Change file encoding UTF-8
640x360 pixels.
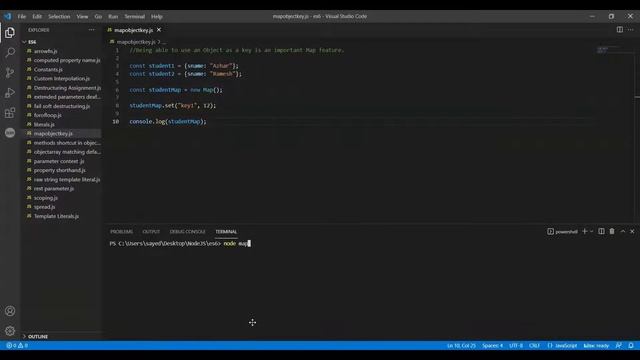point(516,345)
